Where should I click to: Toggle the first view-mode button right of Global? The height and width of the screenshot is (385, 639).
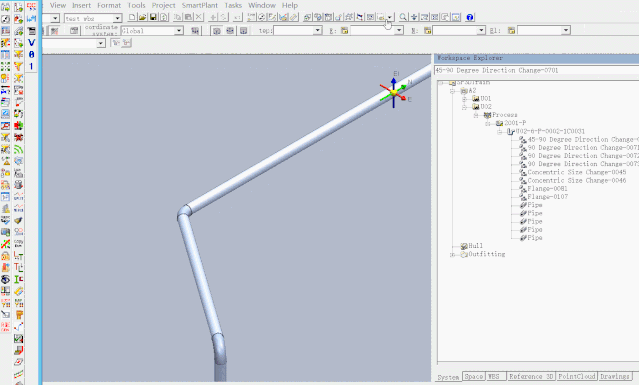tap(217, 31)
